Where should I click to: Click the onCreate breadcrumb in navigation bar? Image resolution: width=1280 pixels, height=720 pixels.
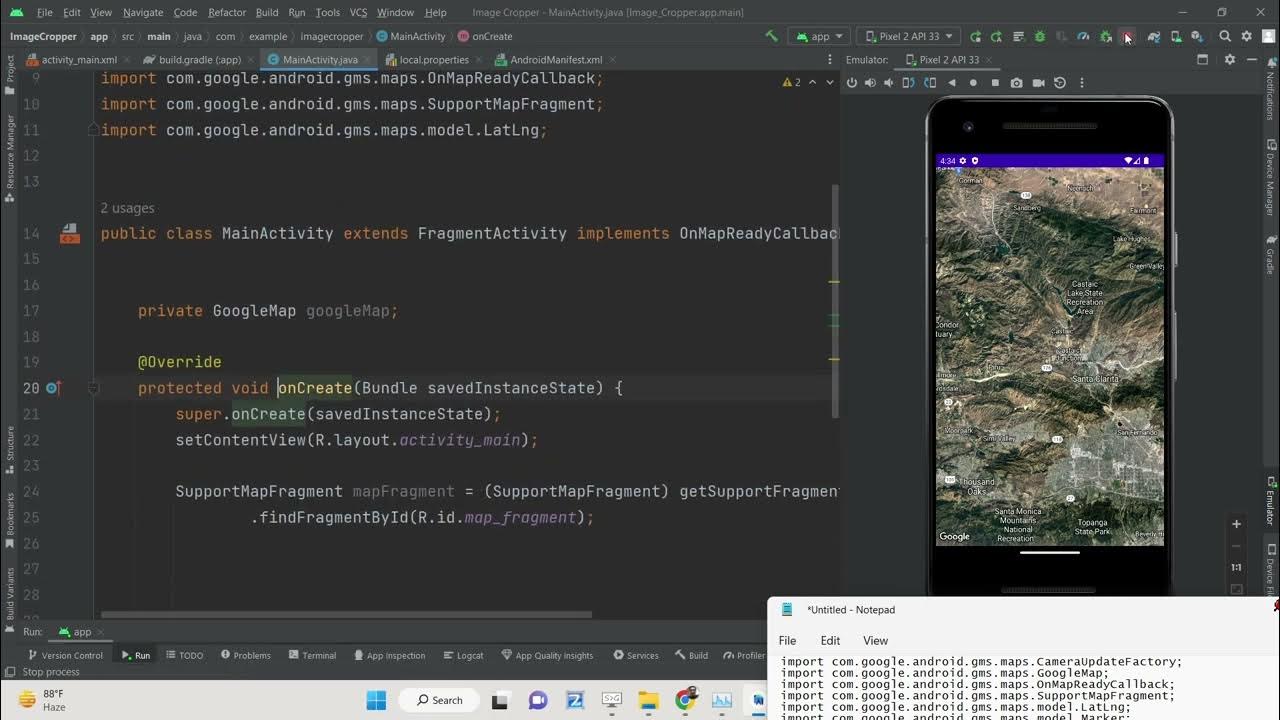[491, 36]
